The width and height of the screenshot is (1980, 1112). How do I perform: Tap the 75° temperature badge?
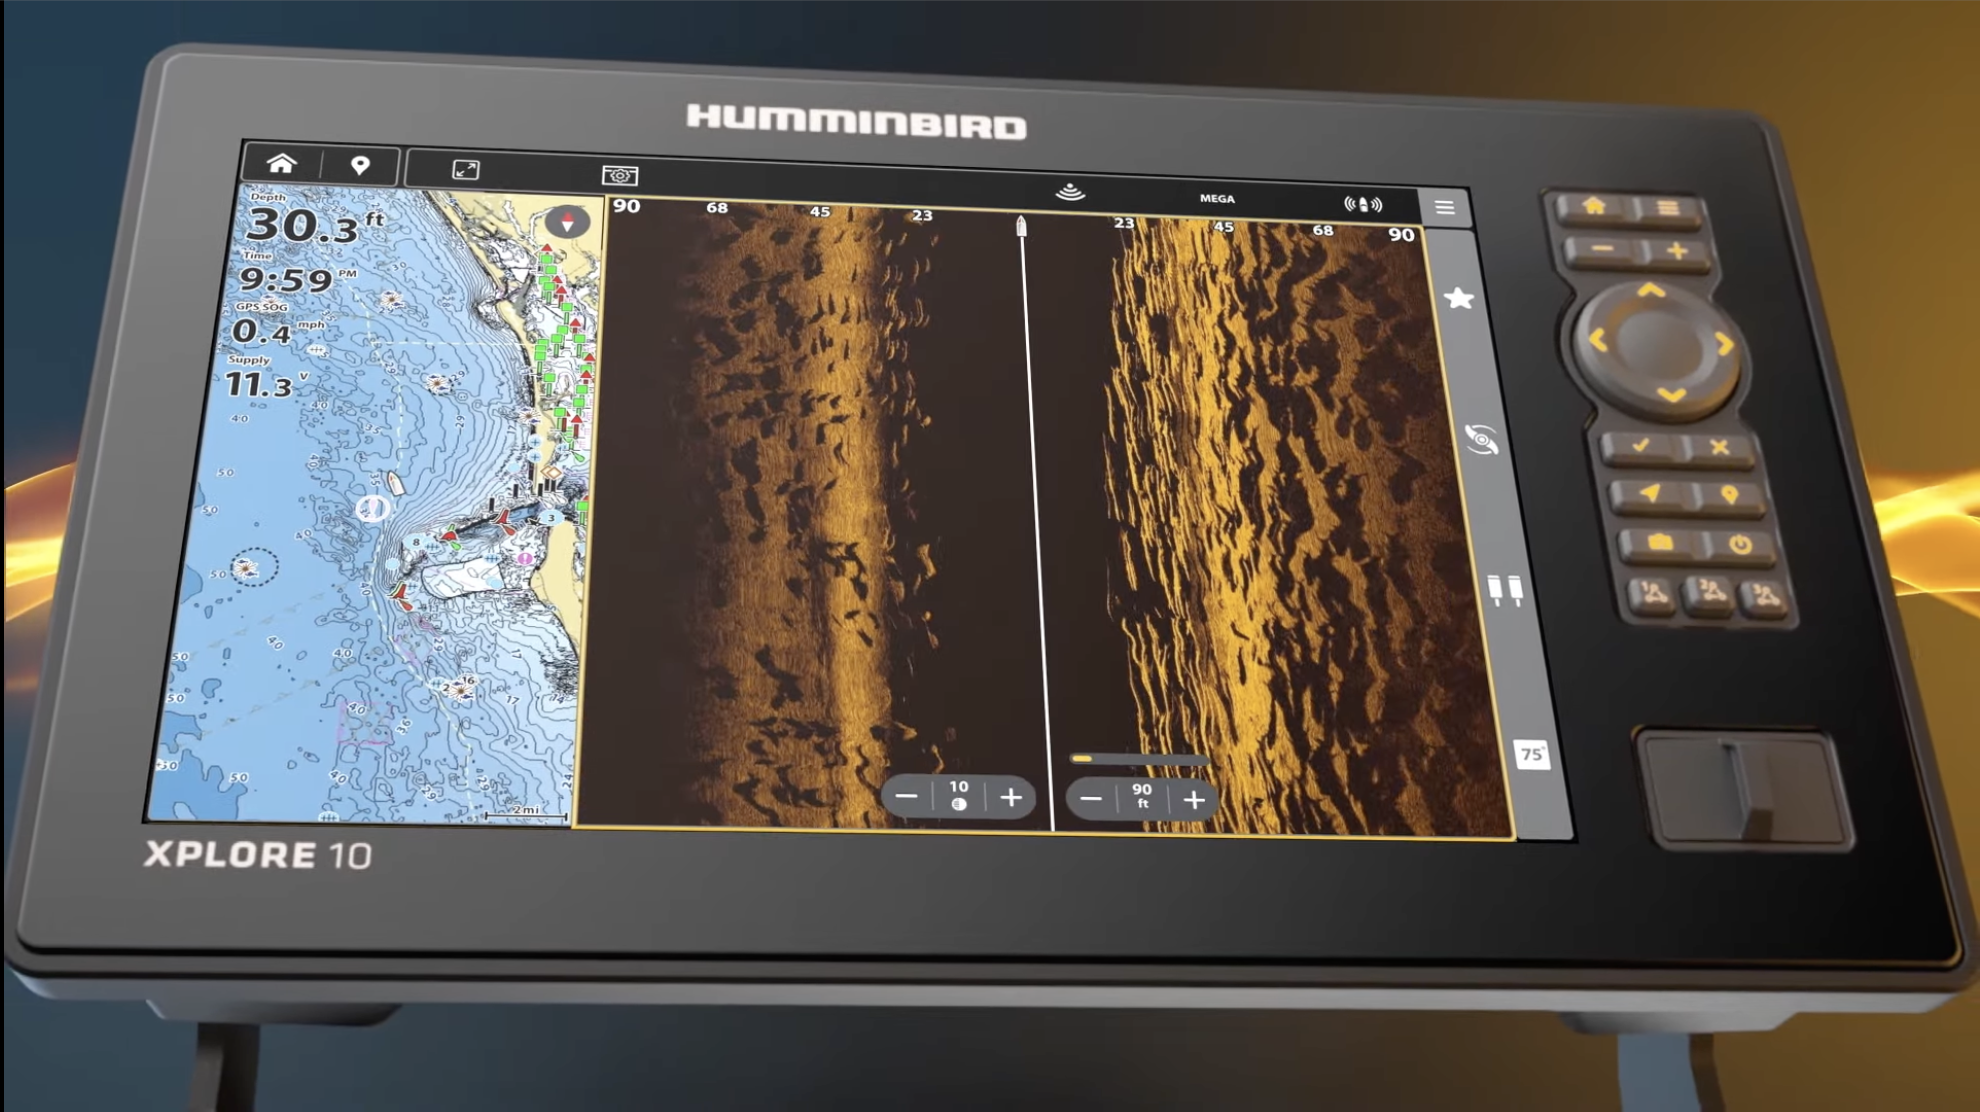pos(1531,754)
